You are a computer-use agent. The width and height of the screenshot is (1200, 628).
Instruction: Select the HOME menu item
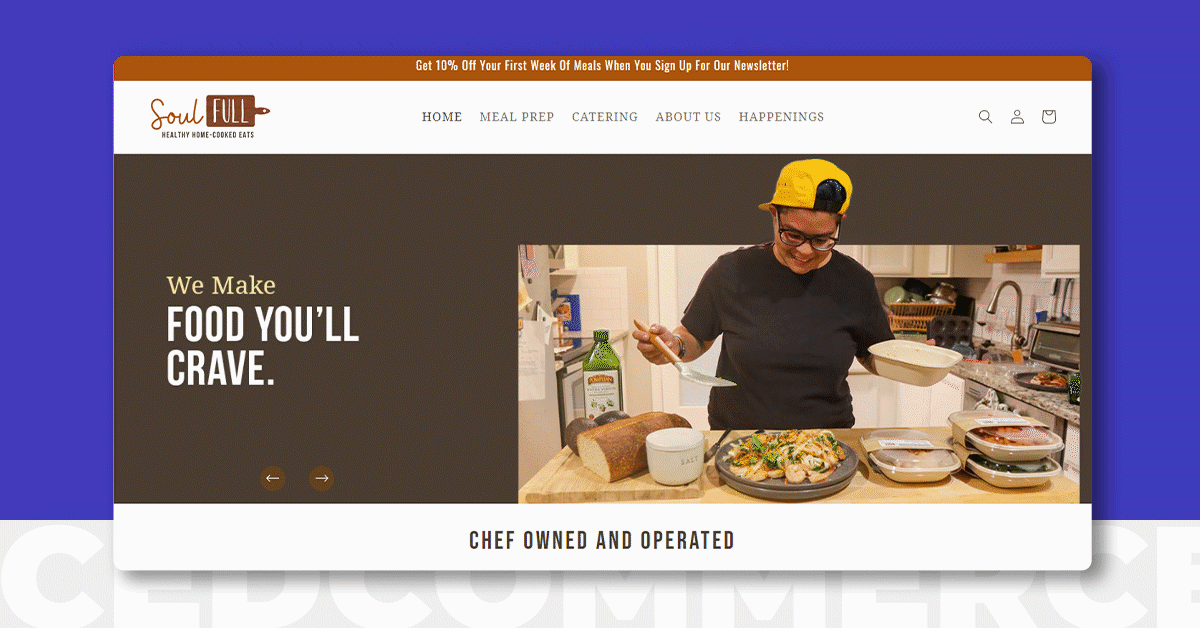(x=442, y=117)
